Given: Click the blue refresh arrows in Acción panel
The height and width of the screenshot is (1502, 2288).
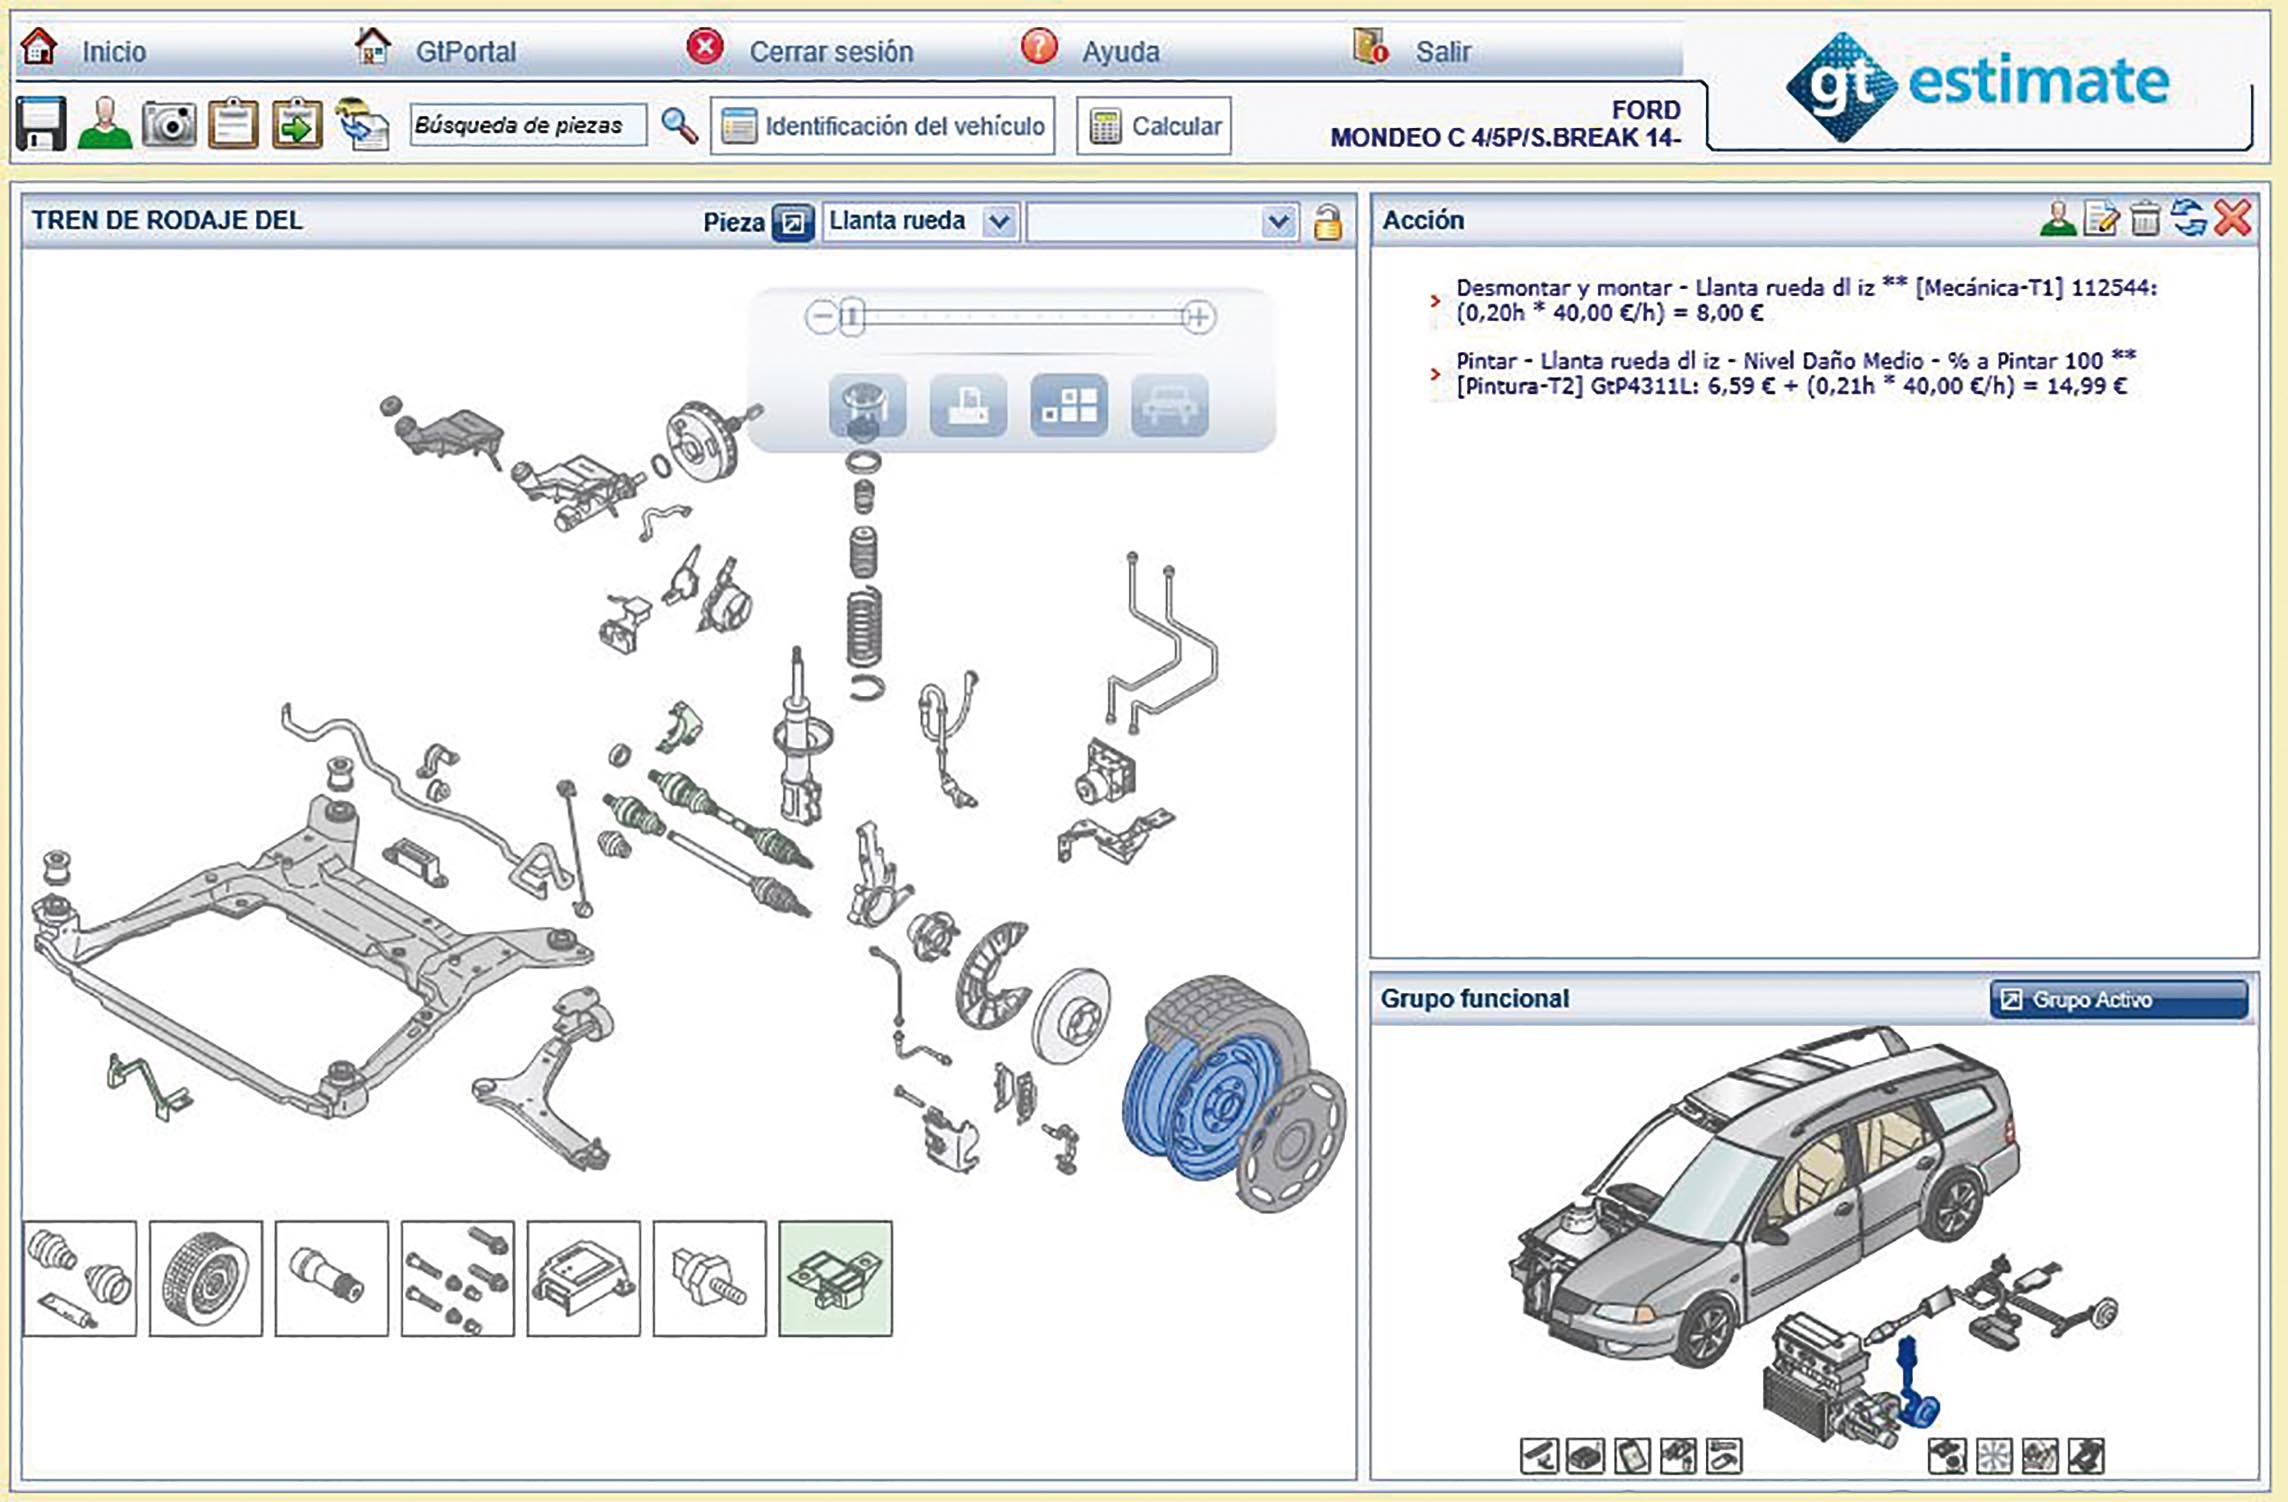Looking at the screenshot, I should coord(2189,218).
